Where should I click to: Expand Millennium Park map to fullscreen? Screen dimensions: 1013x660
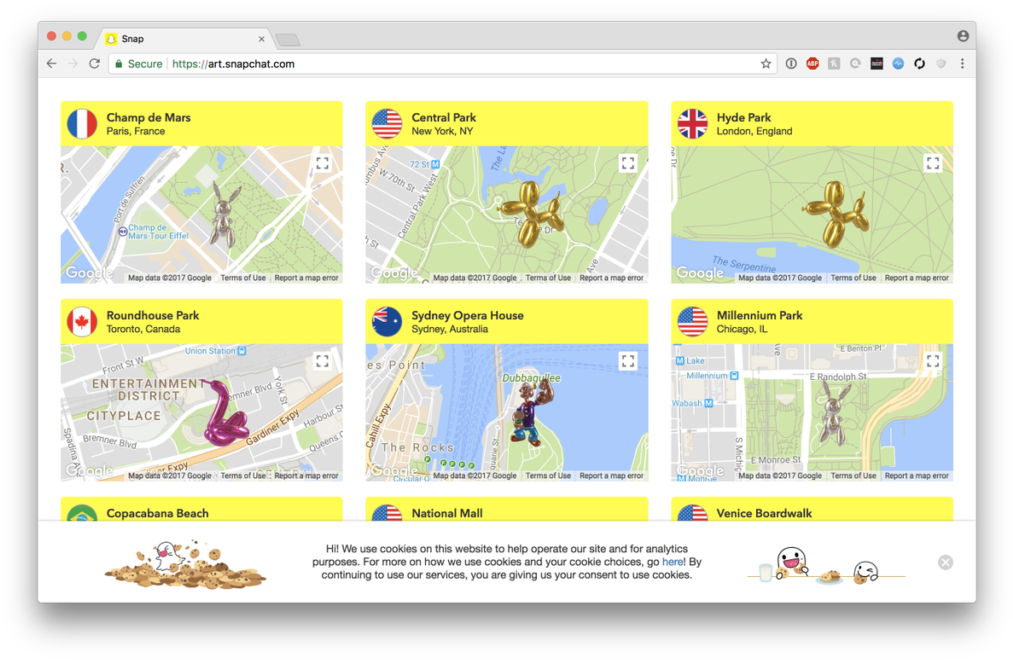[x=932, y=361]
